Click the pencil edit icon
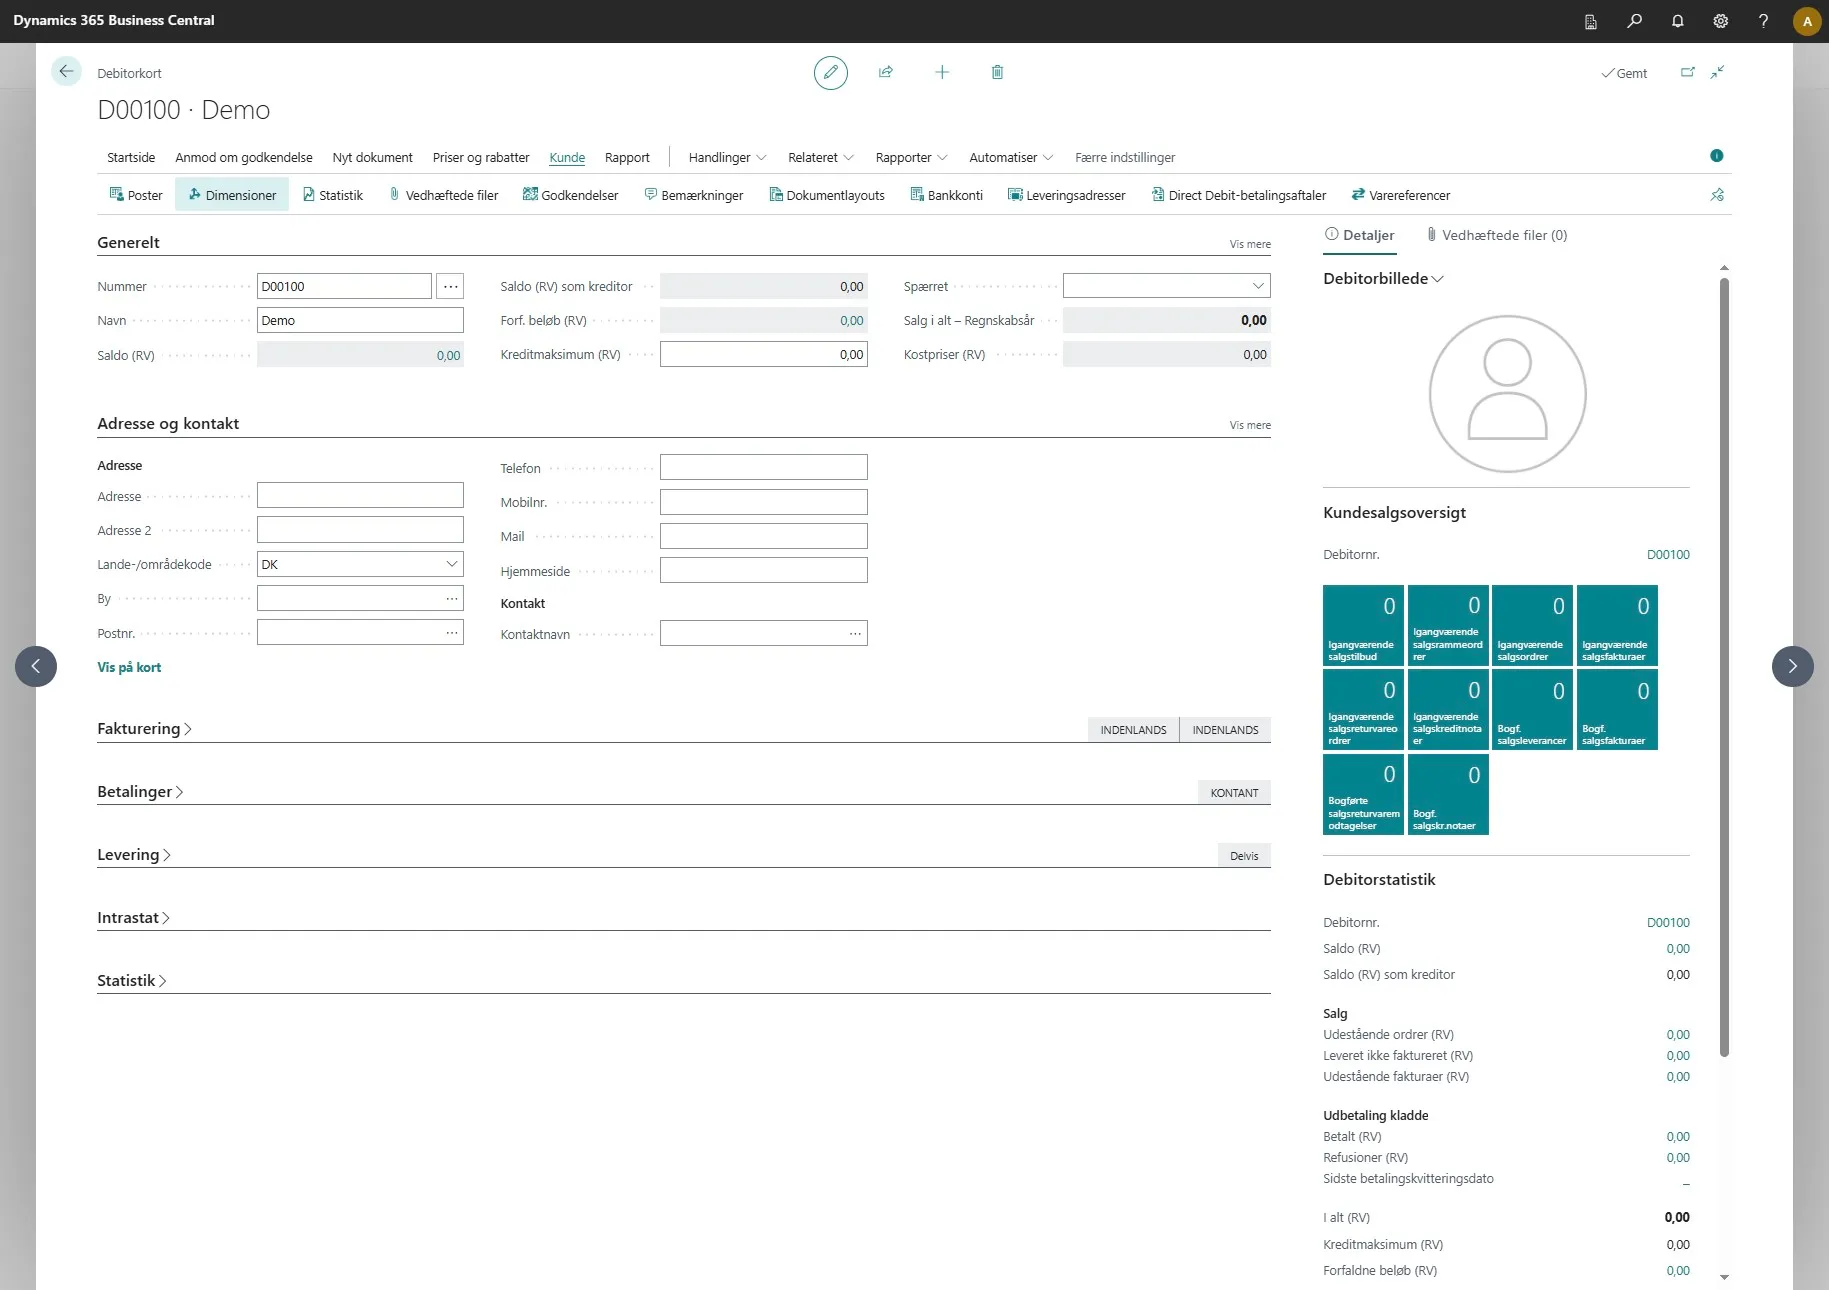 click(830, 72)
